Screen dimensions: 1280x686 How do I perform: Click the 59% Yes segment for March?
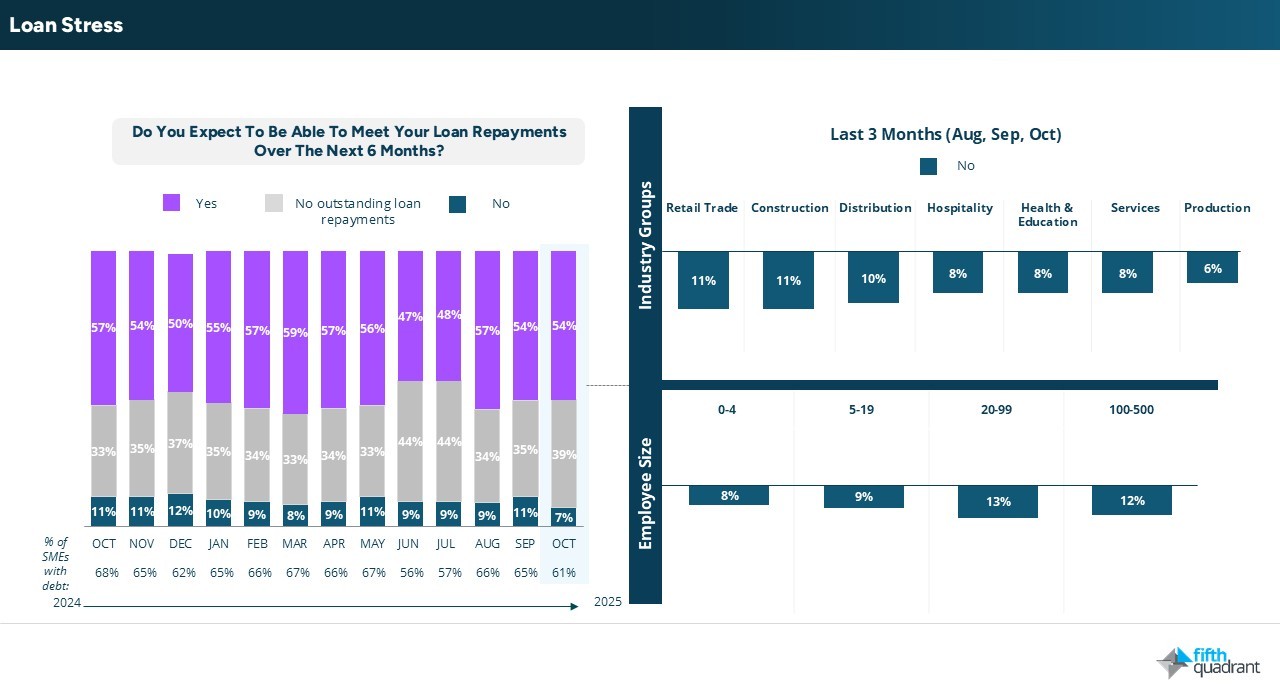pyautogui.click(x=295, y=332)
